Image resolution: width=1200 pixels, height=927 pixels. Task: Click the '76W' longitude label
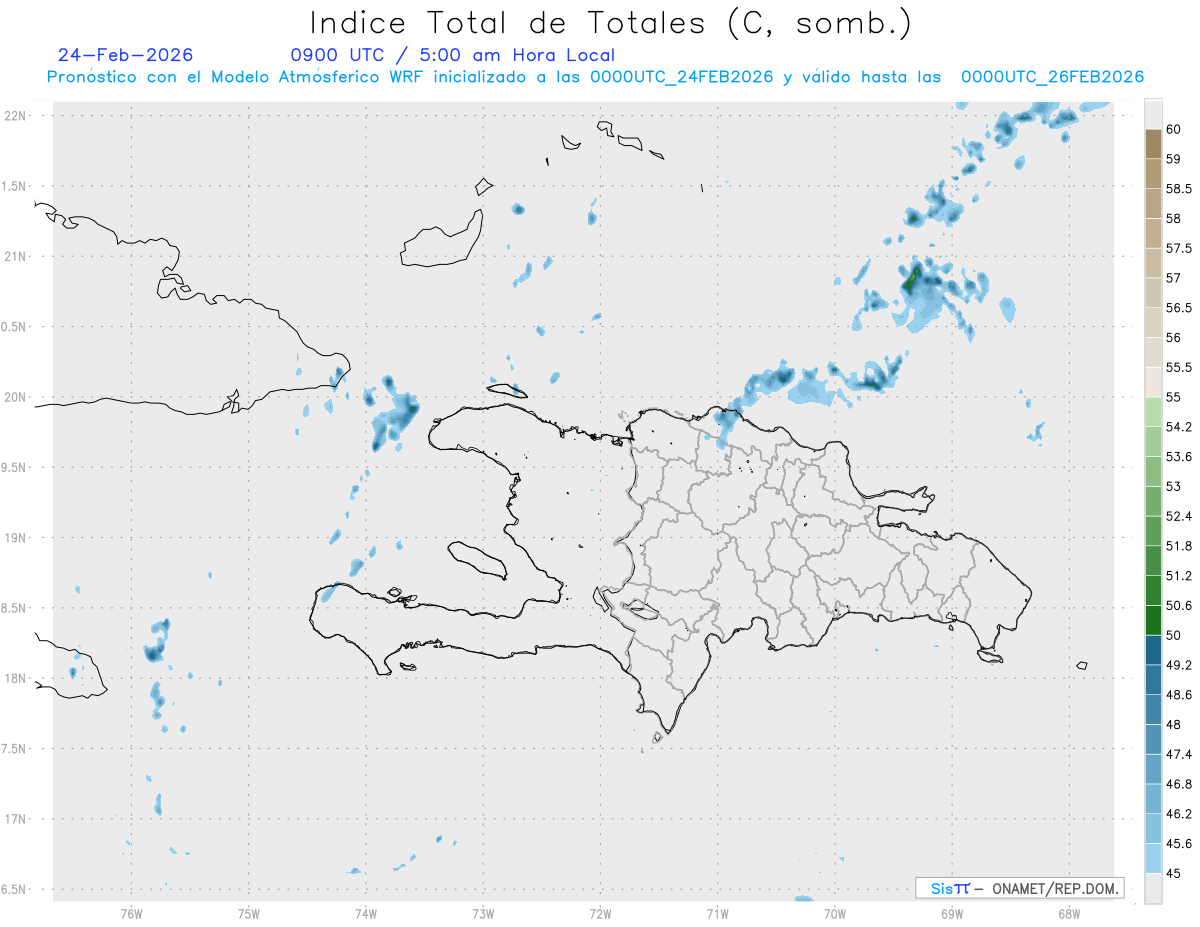point(131,913)
